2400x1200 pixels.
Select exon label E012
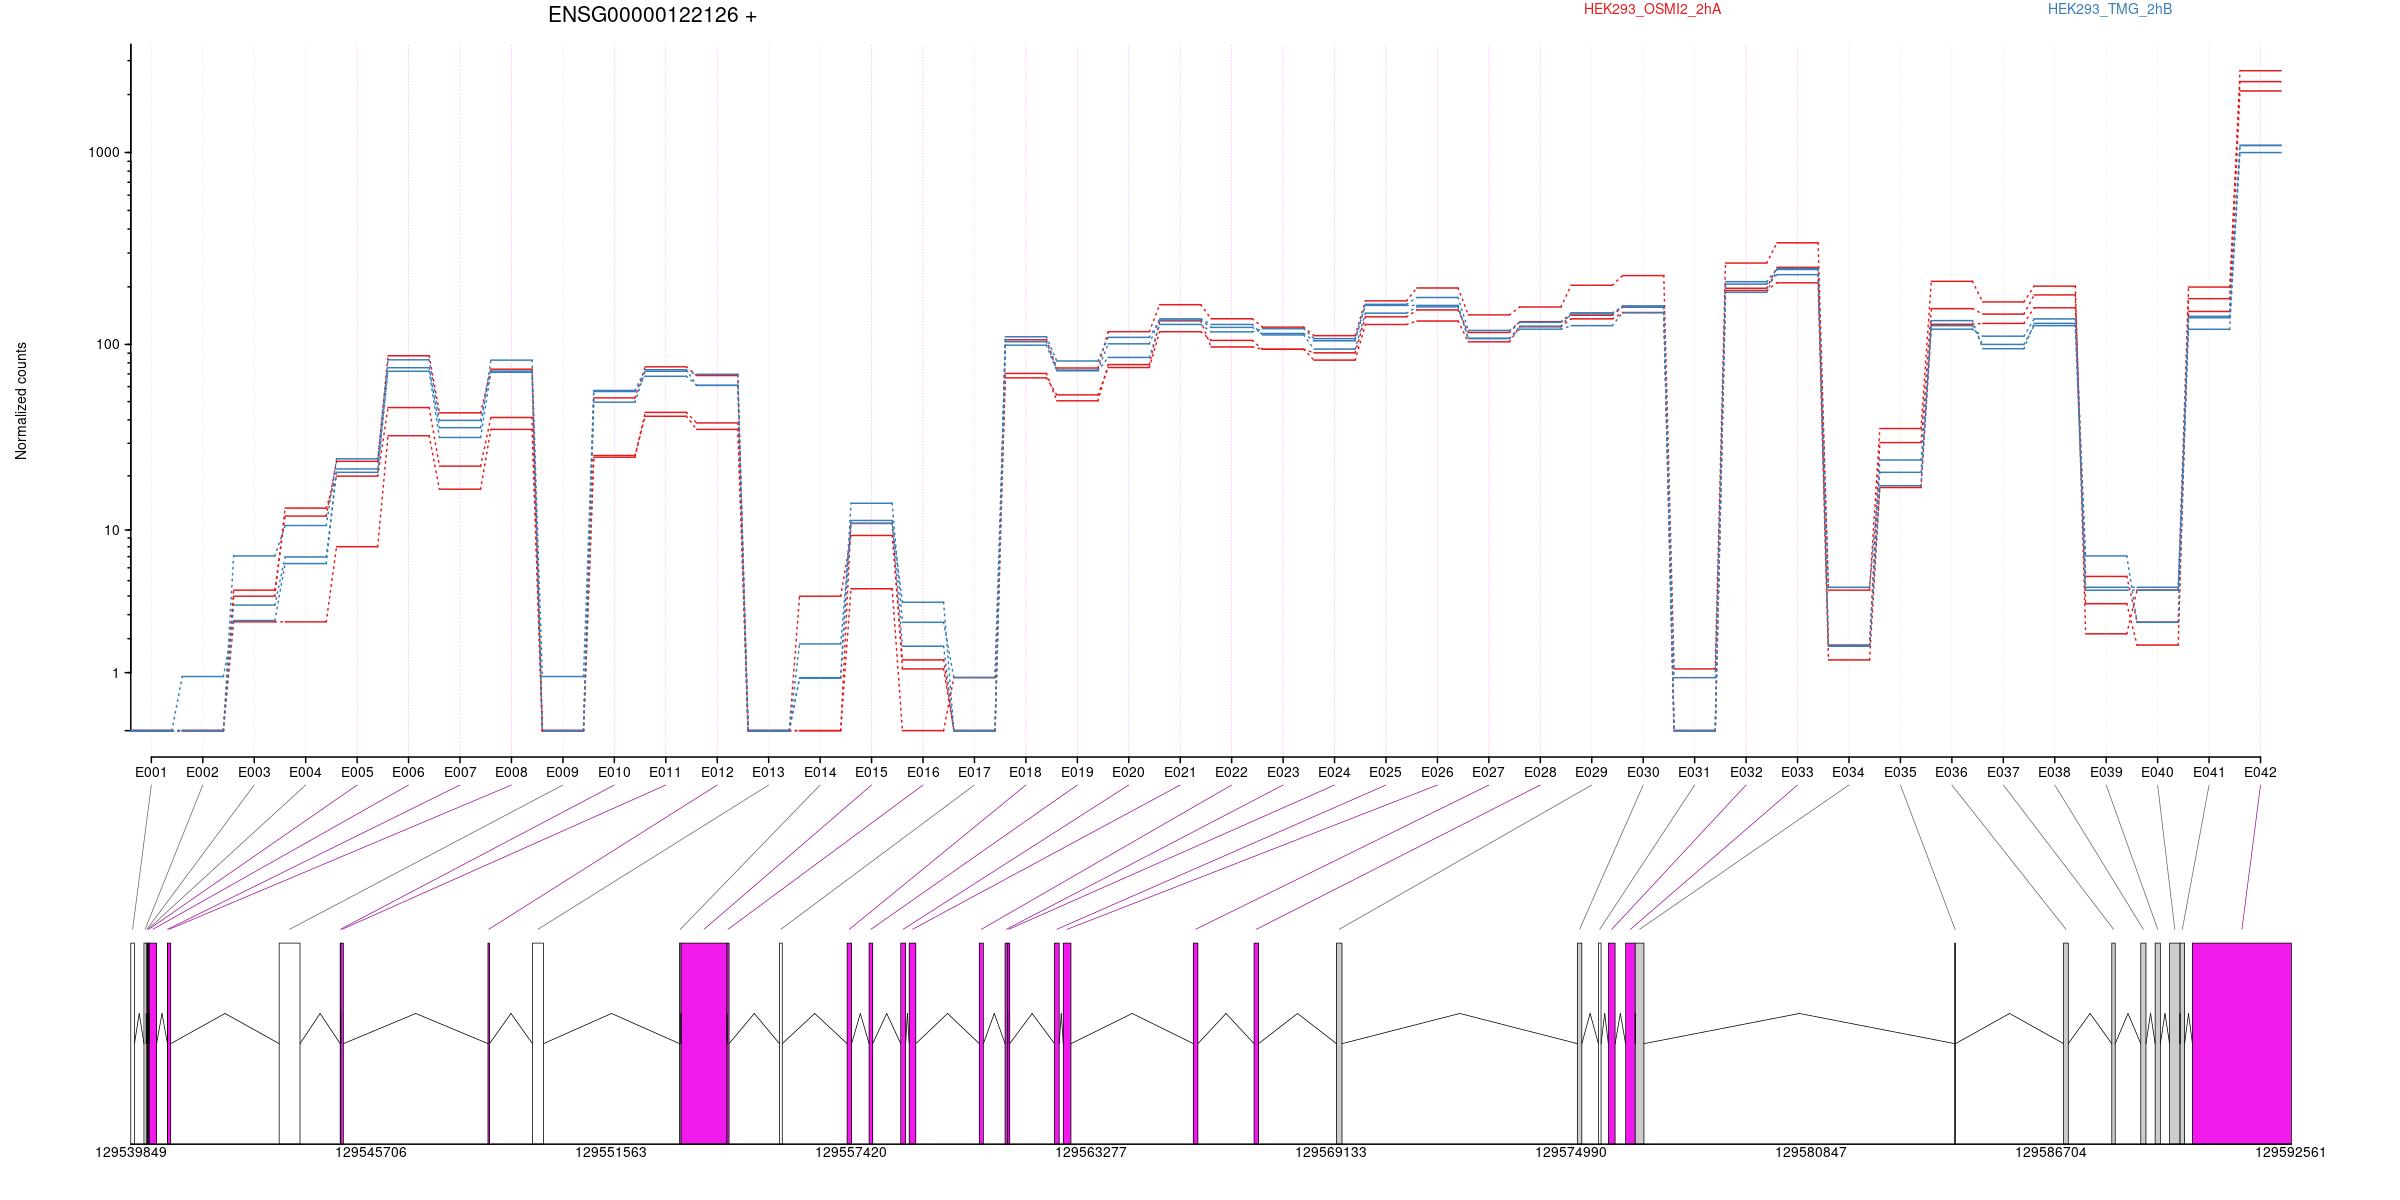coord(717,772)
